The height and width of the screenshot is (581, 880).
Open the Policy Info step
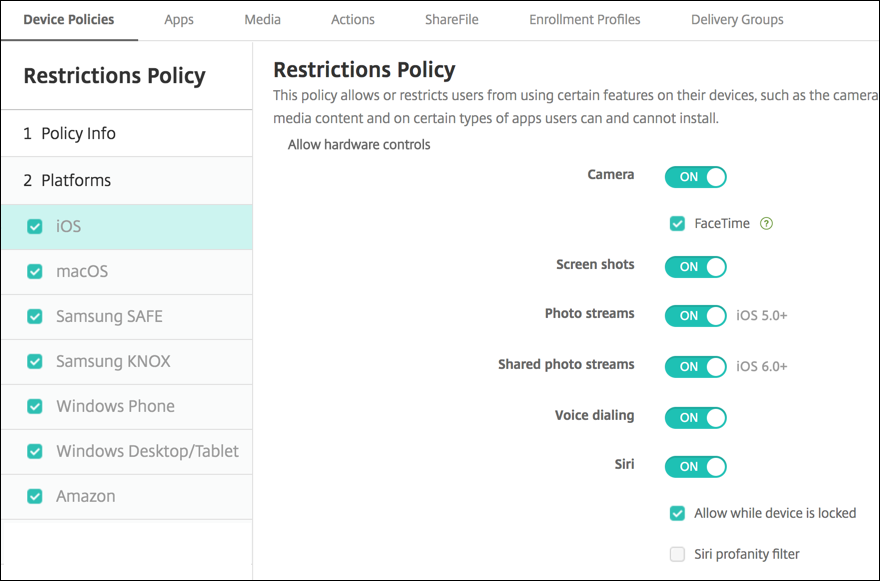tap(78, 133)
